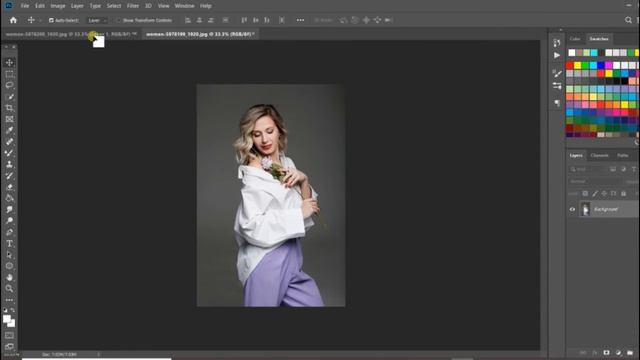
Task: Select the Lasso tool
Action: [9, 85]
